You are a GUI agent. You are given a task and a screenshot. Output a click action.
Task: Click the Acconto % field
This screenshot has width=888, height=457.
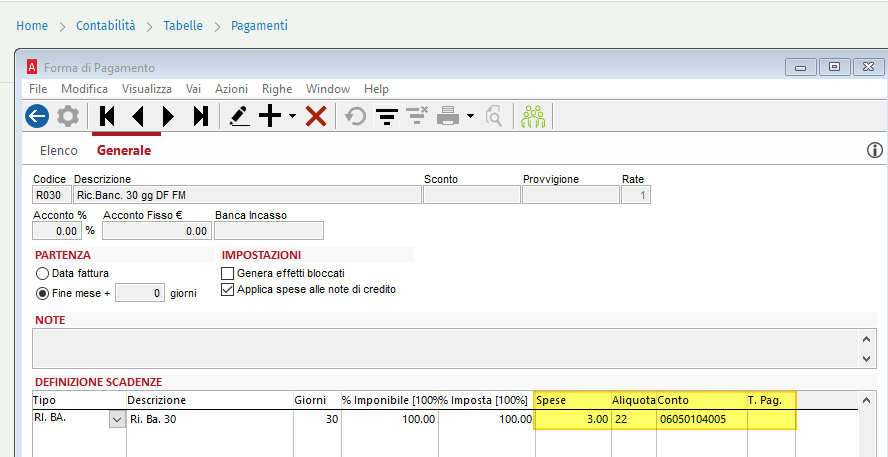point(56,230)
